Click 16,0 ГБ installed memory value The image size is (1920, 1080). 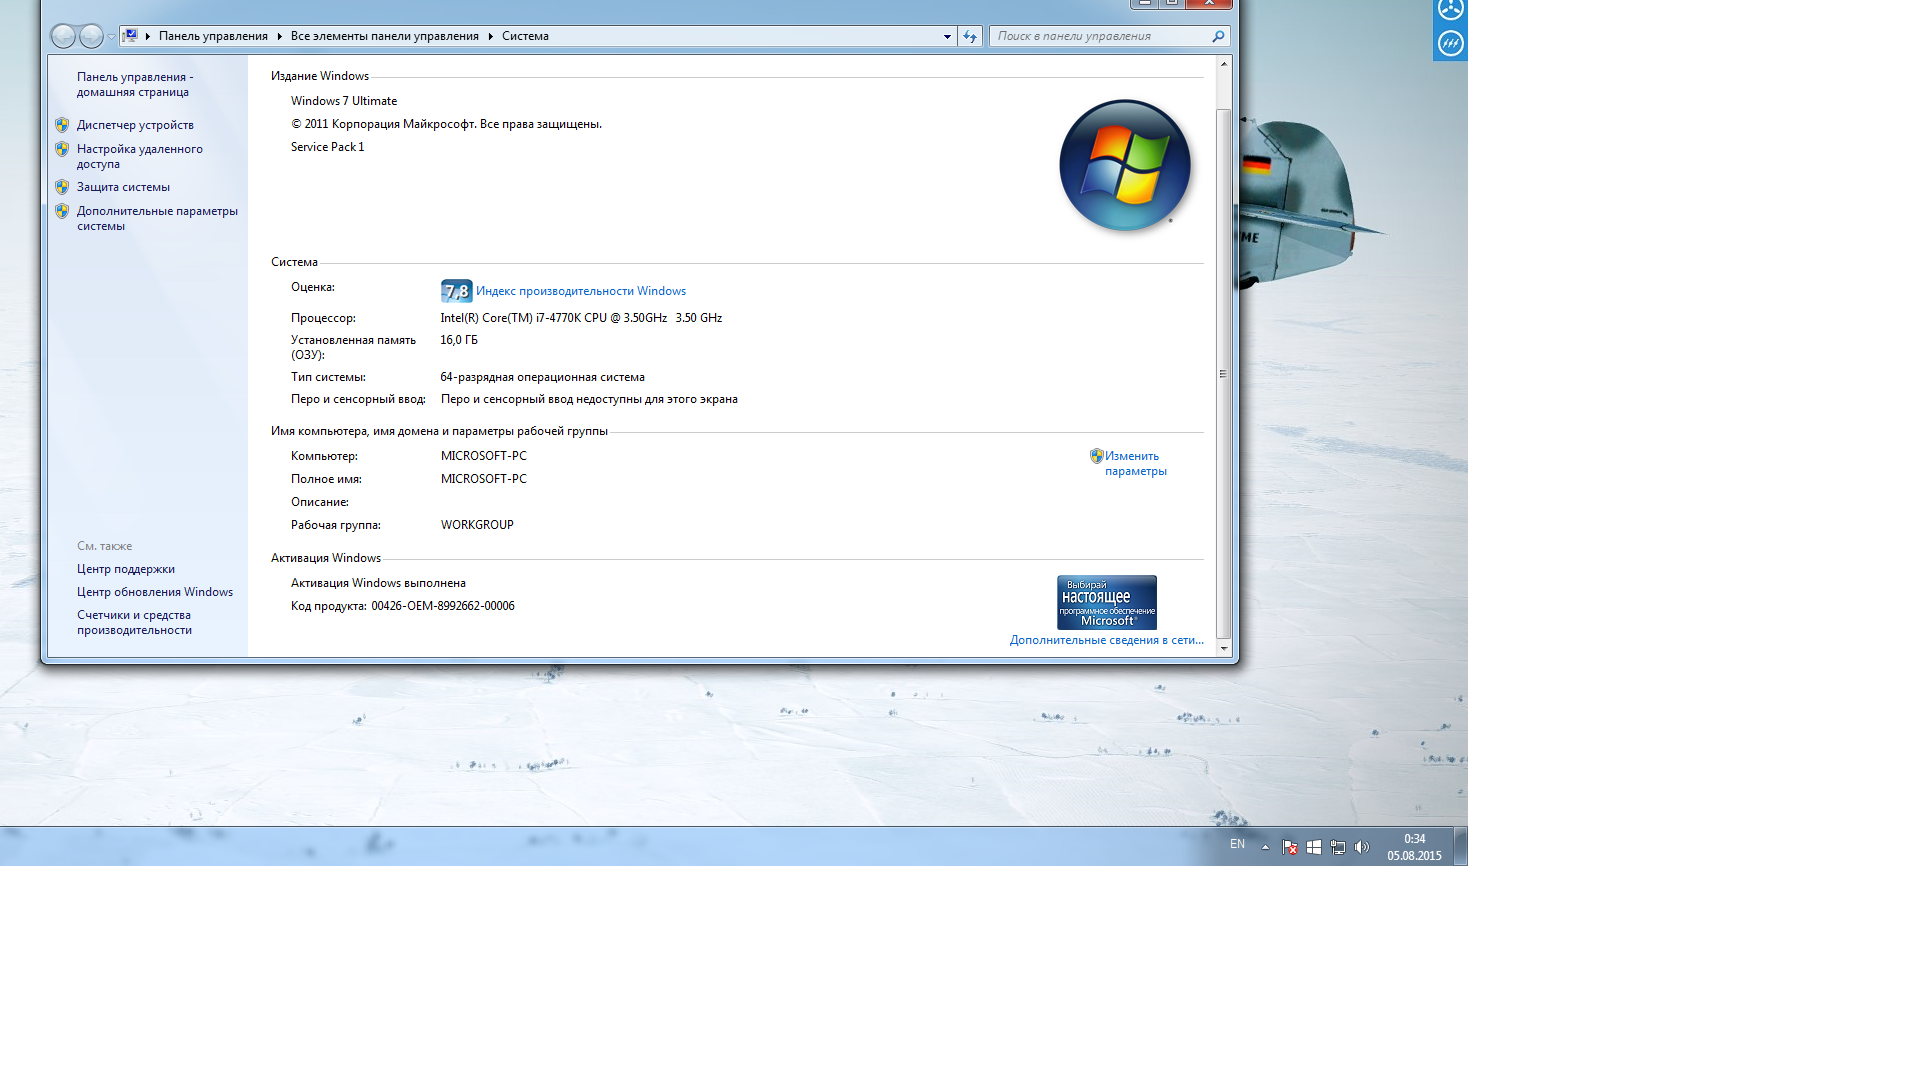coord(459,340)
